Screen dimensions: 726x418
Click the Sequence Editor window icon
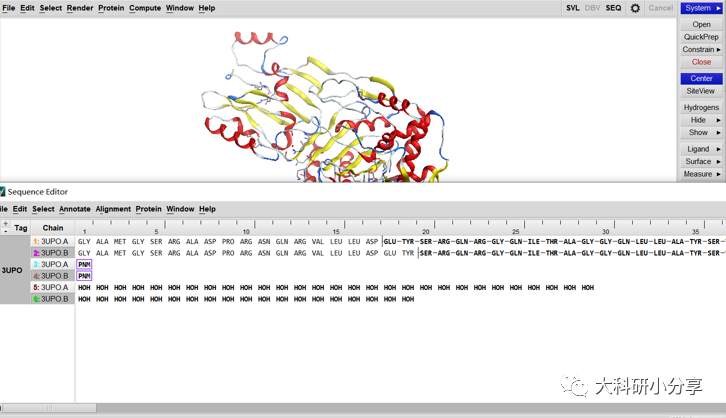click(2, 192)
